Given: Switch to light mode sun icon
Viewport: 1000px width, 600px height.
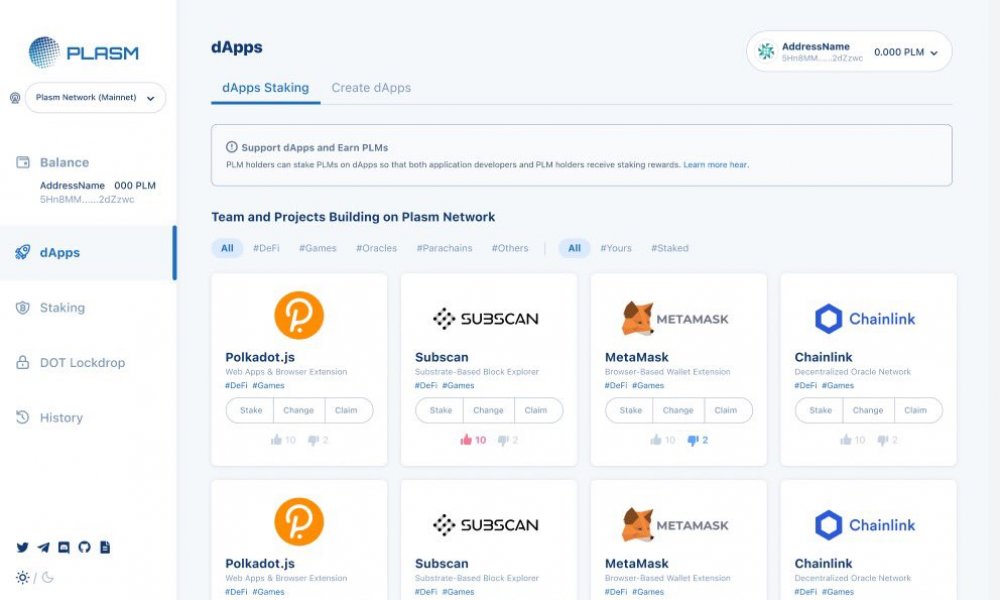Looking at the screenshot, I should coord(22,577).
